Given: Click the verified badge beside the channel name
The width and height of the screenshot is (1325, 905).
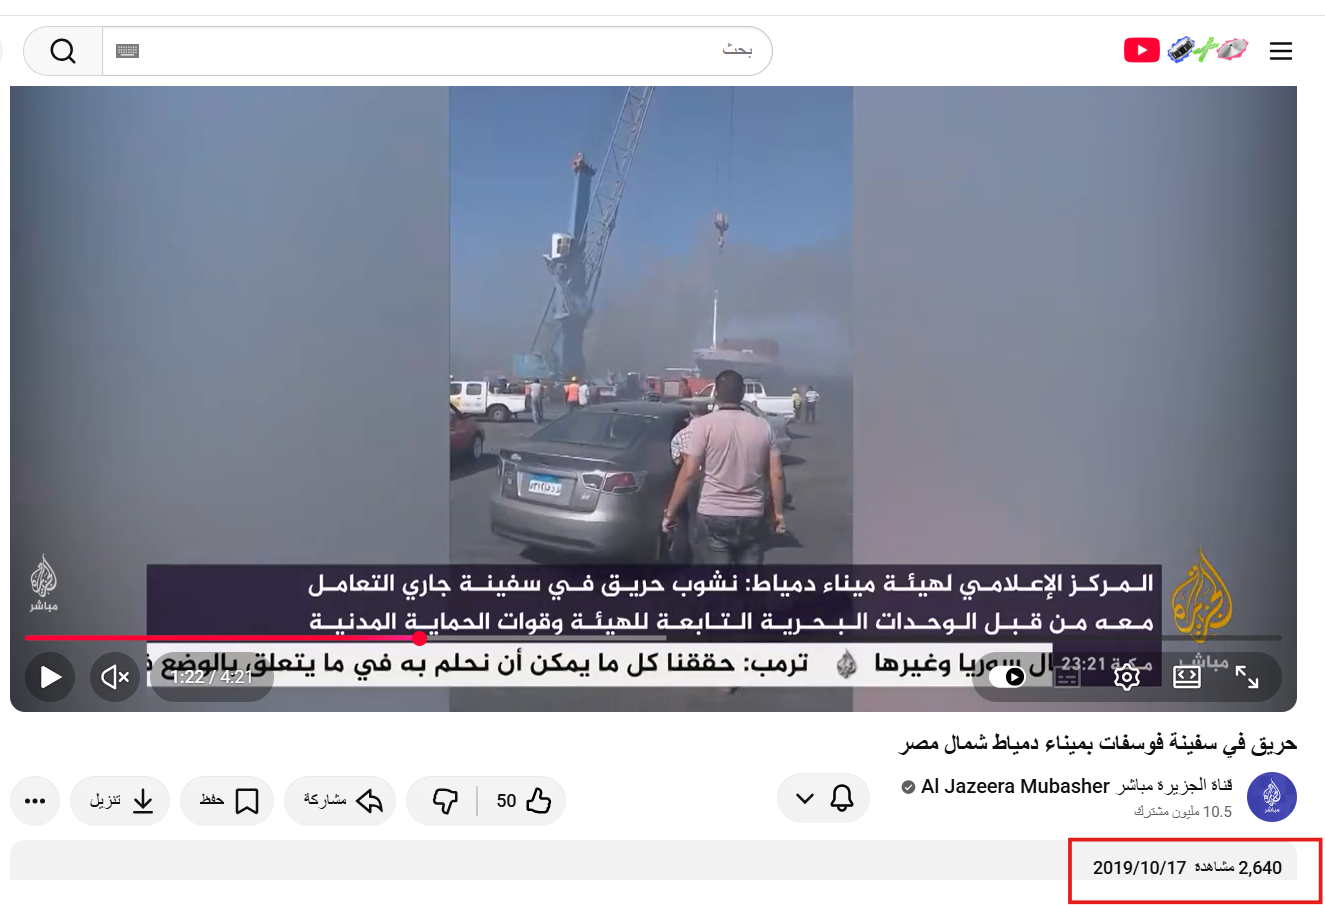Looking at the screenshot, I should [908, 787].
